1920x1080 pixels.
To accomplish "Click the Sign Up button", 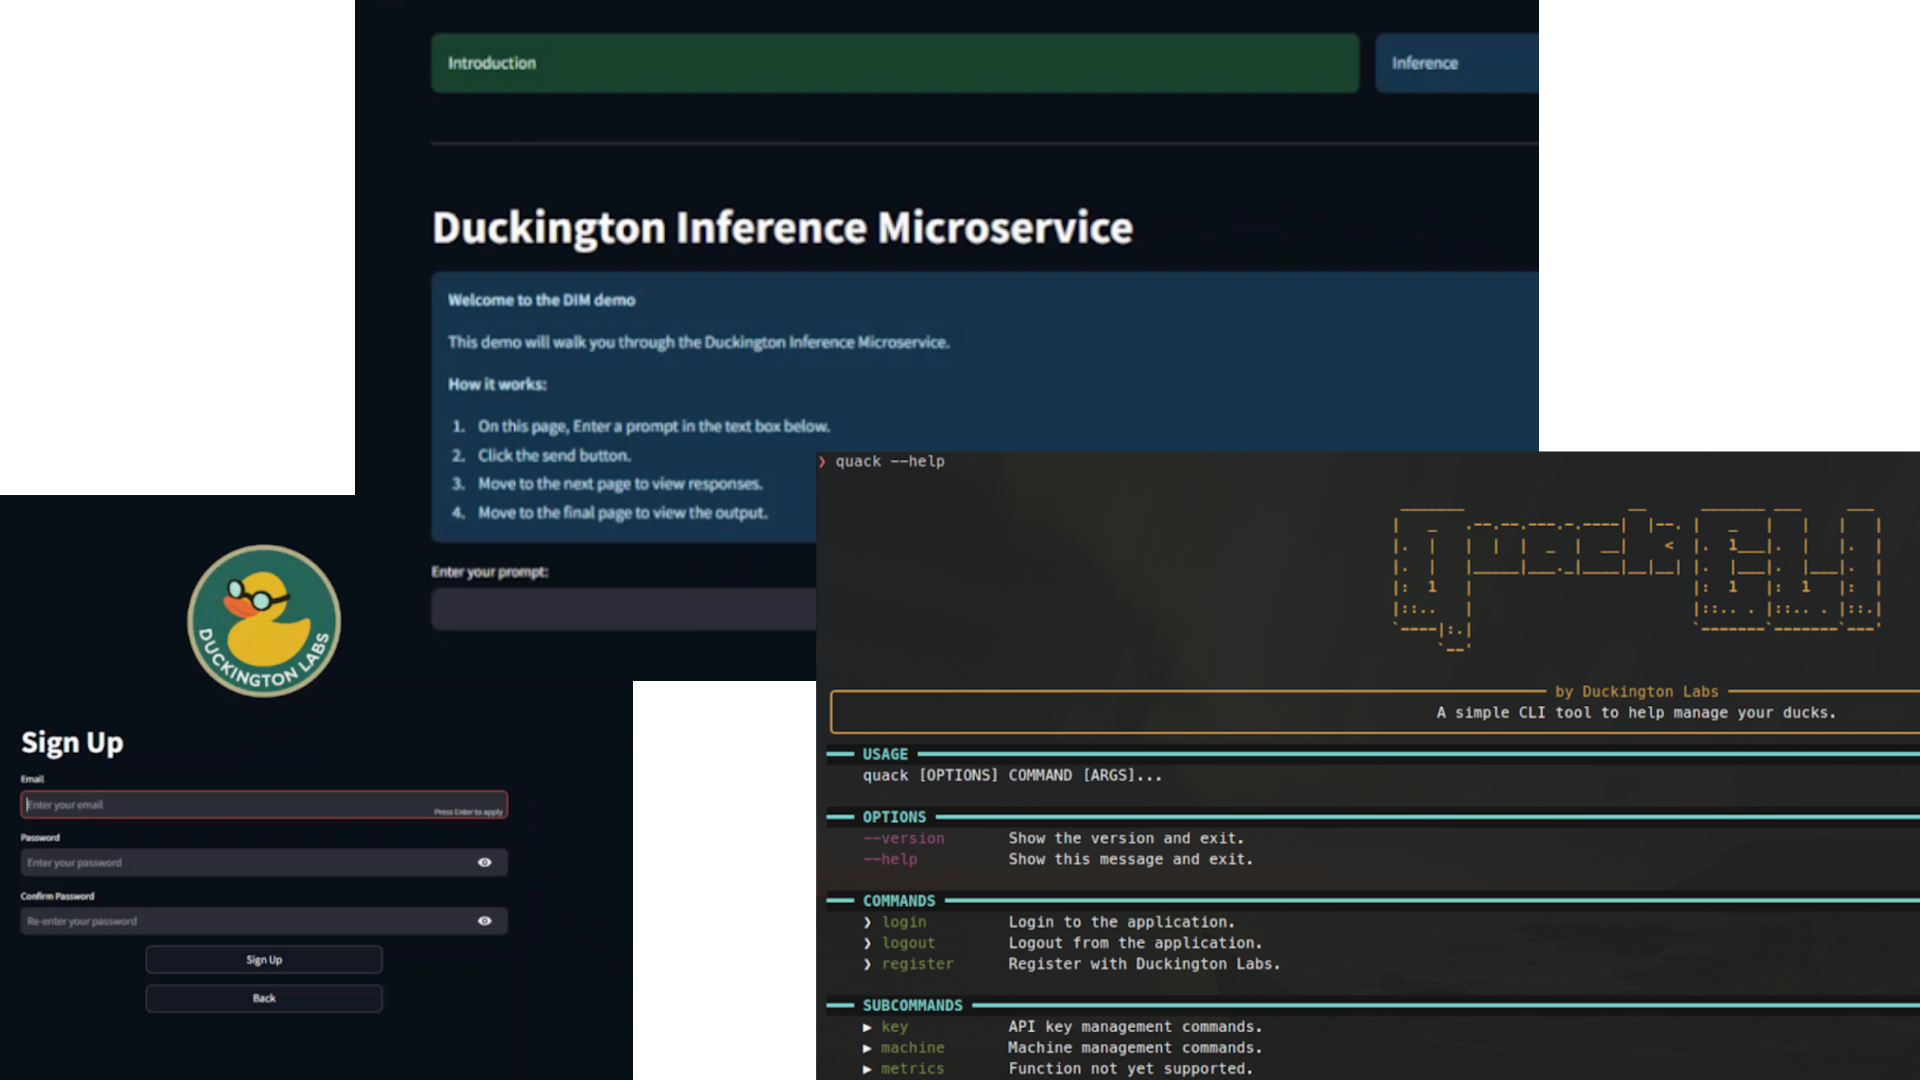I will click(x=263, y=959).
